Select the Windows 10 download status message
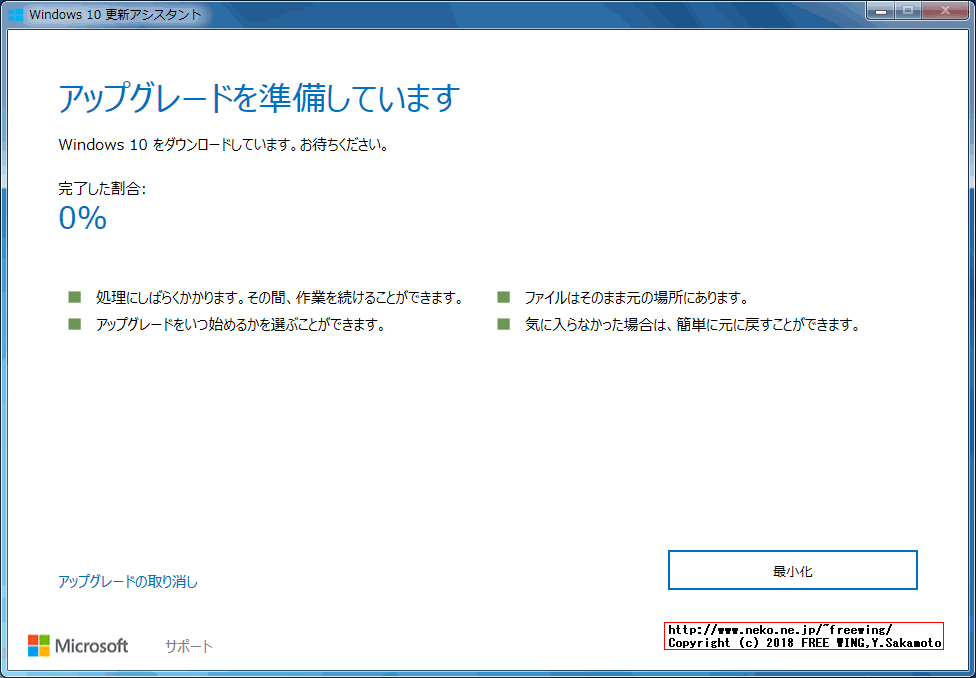 tap(225, 145)
